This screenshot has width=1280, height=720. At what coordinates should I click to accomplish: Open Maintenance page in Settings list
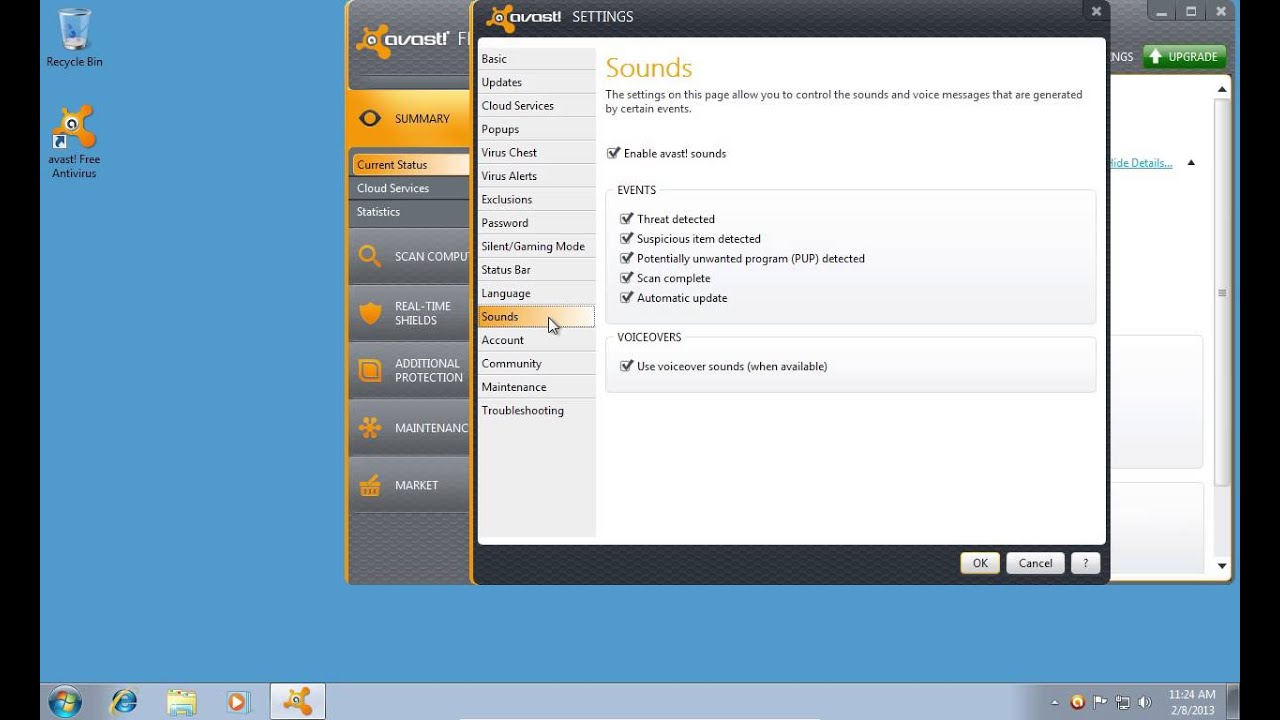[536, 387]
